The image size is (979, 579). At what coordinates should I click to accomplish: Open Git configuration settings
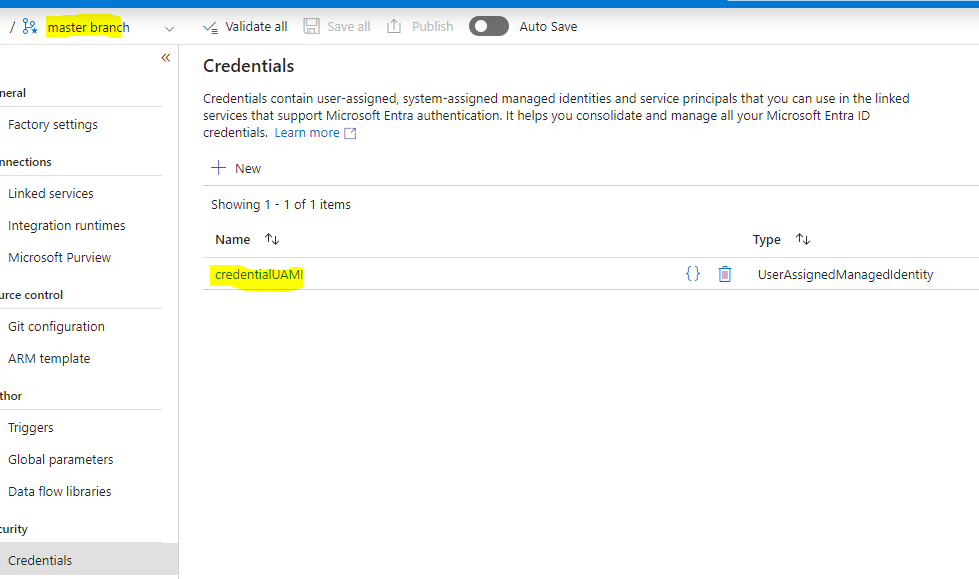click(x=56, y=326)
